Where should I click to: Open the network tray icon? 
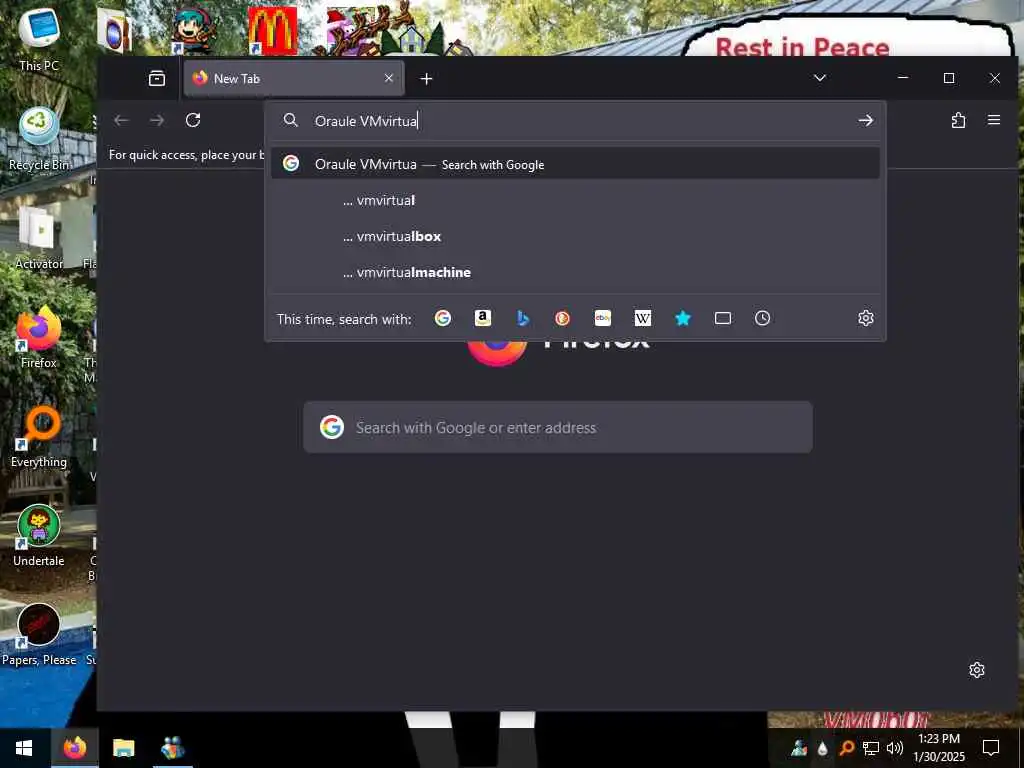click(871, 748)
